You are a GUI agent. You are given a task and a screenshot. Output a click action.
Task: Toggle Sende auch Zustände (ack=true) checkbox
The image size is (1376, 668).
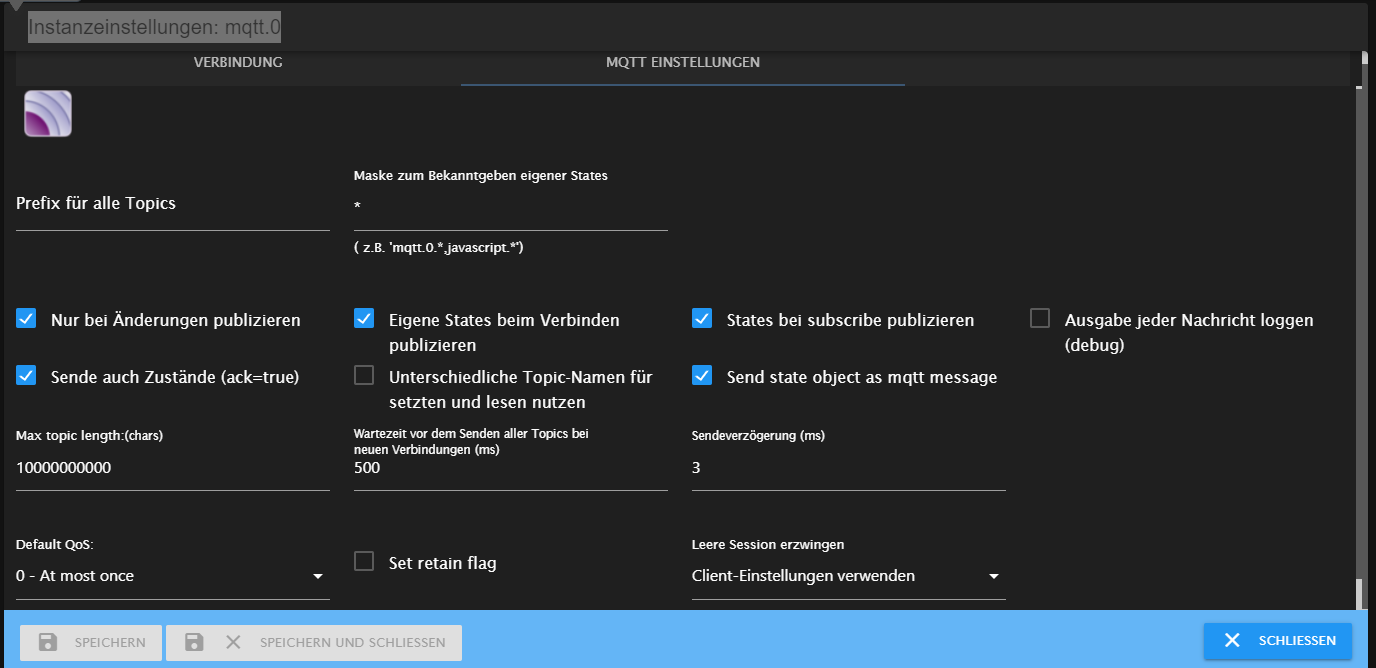27,376
